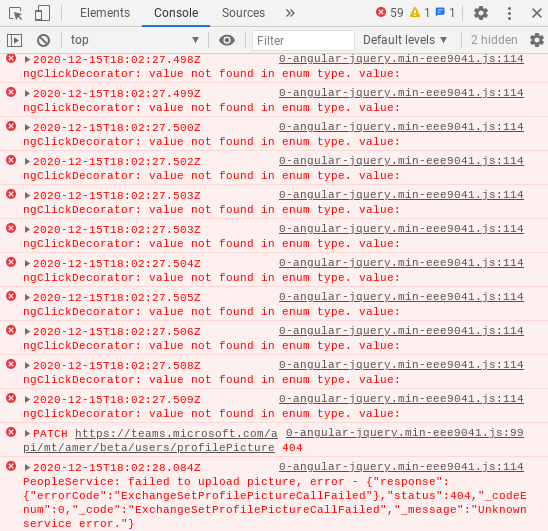Open console settings gear icon
Viewport: 548px width, 531px height.
point(537,40)
